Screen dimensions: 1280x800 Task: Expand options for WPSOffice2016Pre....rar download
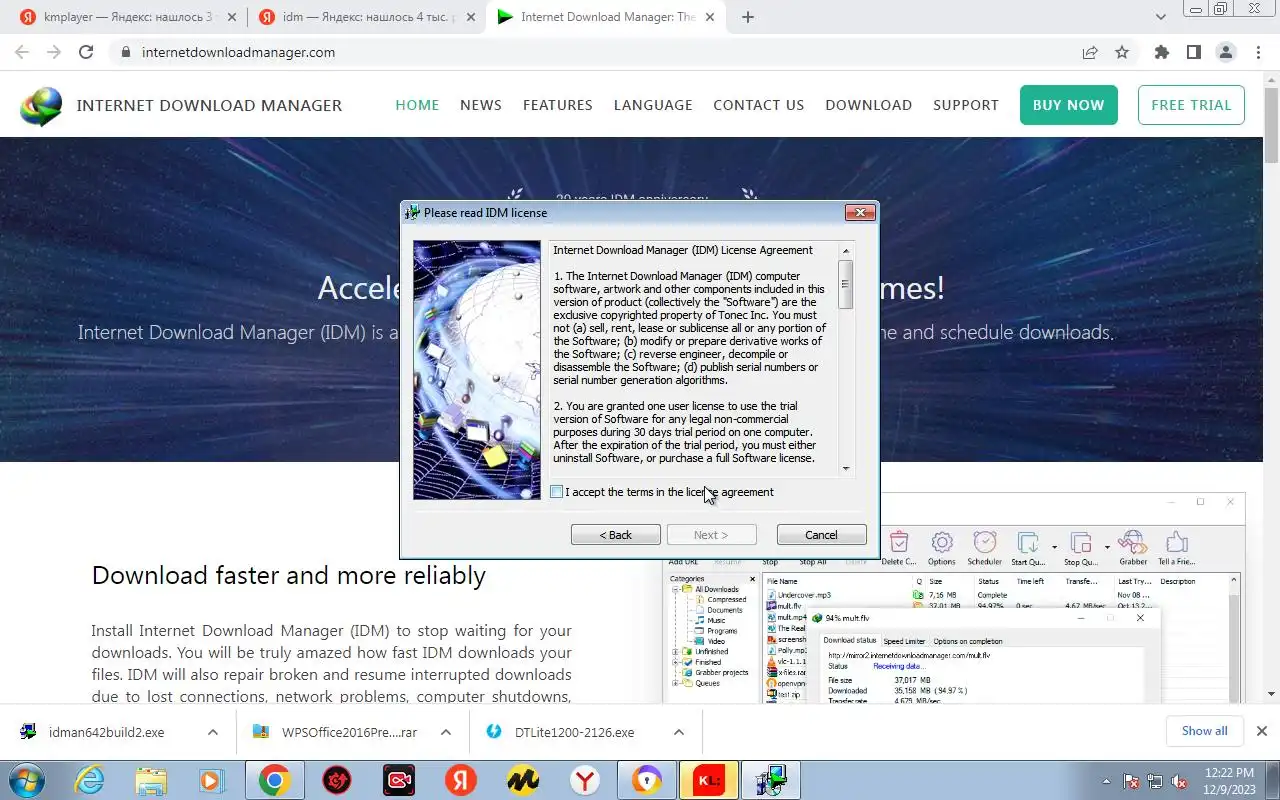coord(446,732)
